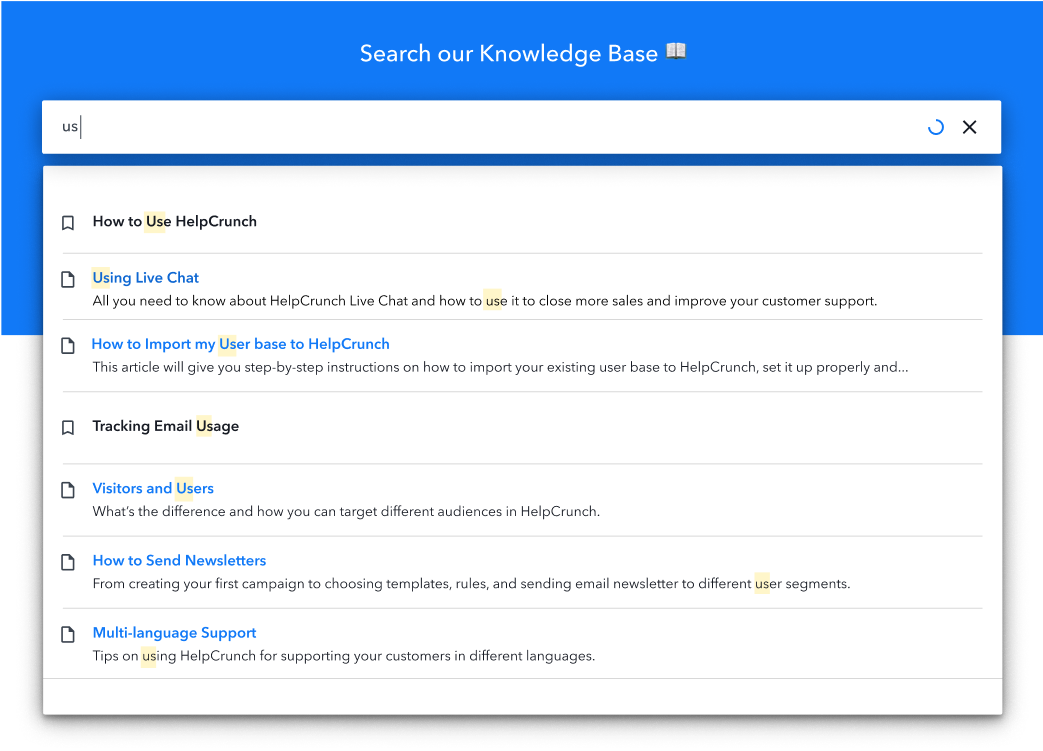Click description 'What's the difference and how you can target'
The width and height of the screenshot is (1043, 751).
346,512
